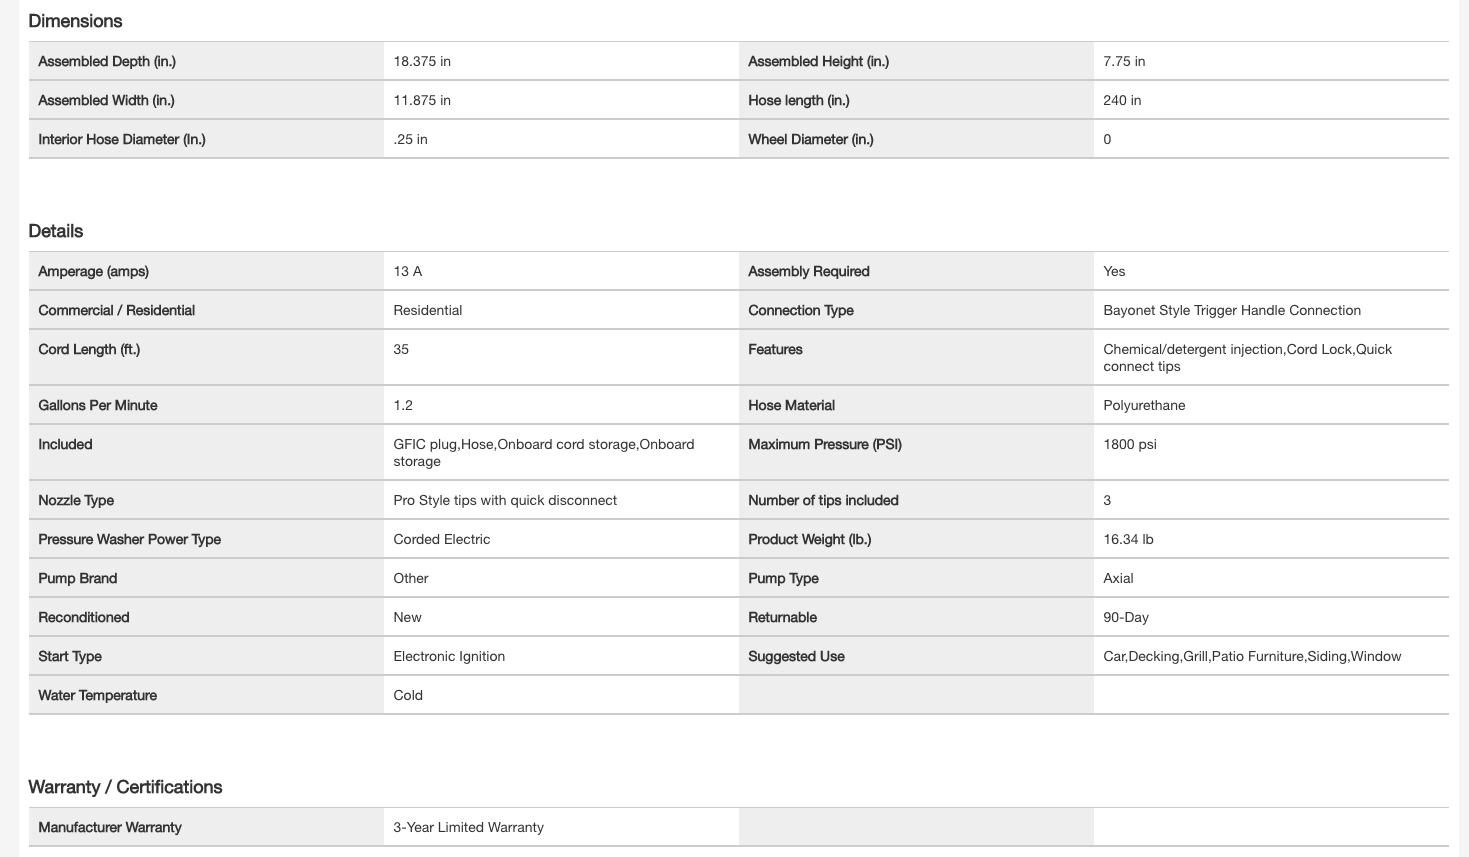Select the 3-Year Limited Warranty text
Viewport: 1469px width, 857px height.
coord(468,827)
